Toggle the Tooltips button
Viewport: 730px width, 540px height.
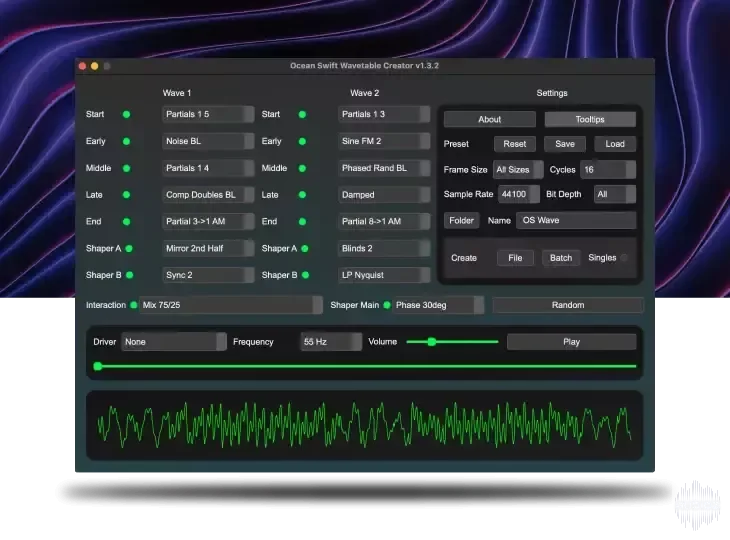(x=590, y=120)
